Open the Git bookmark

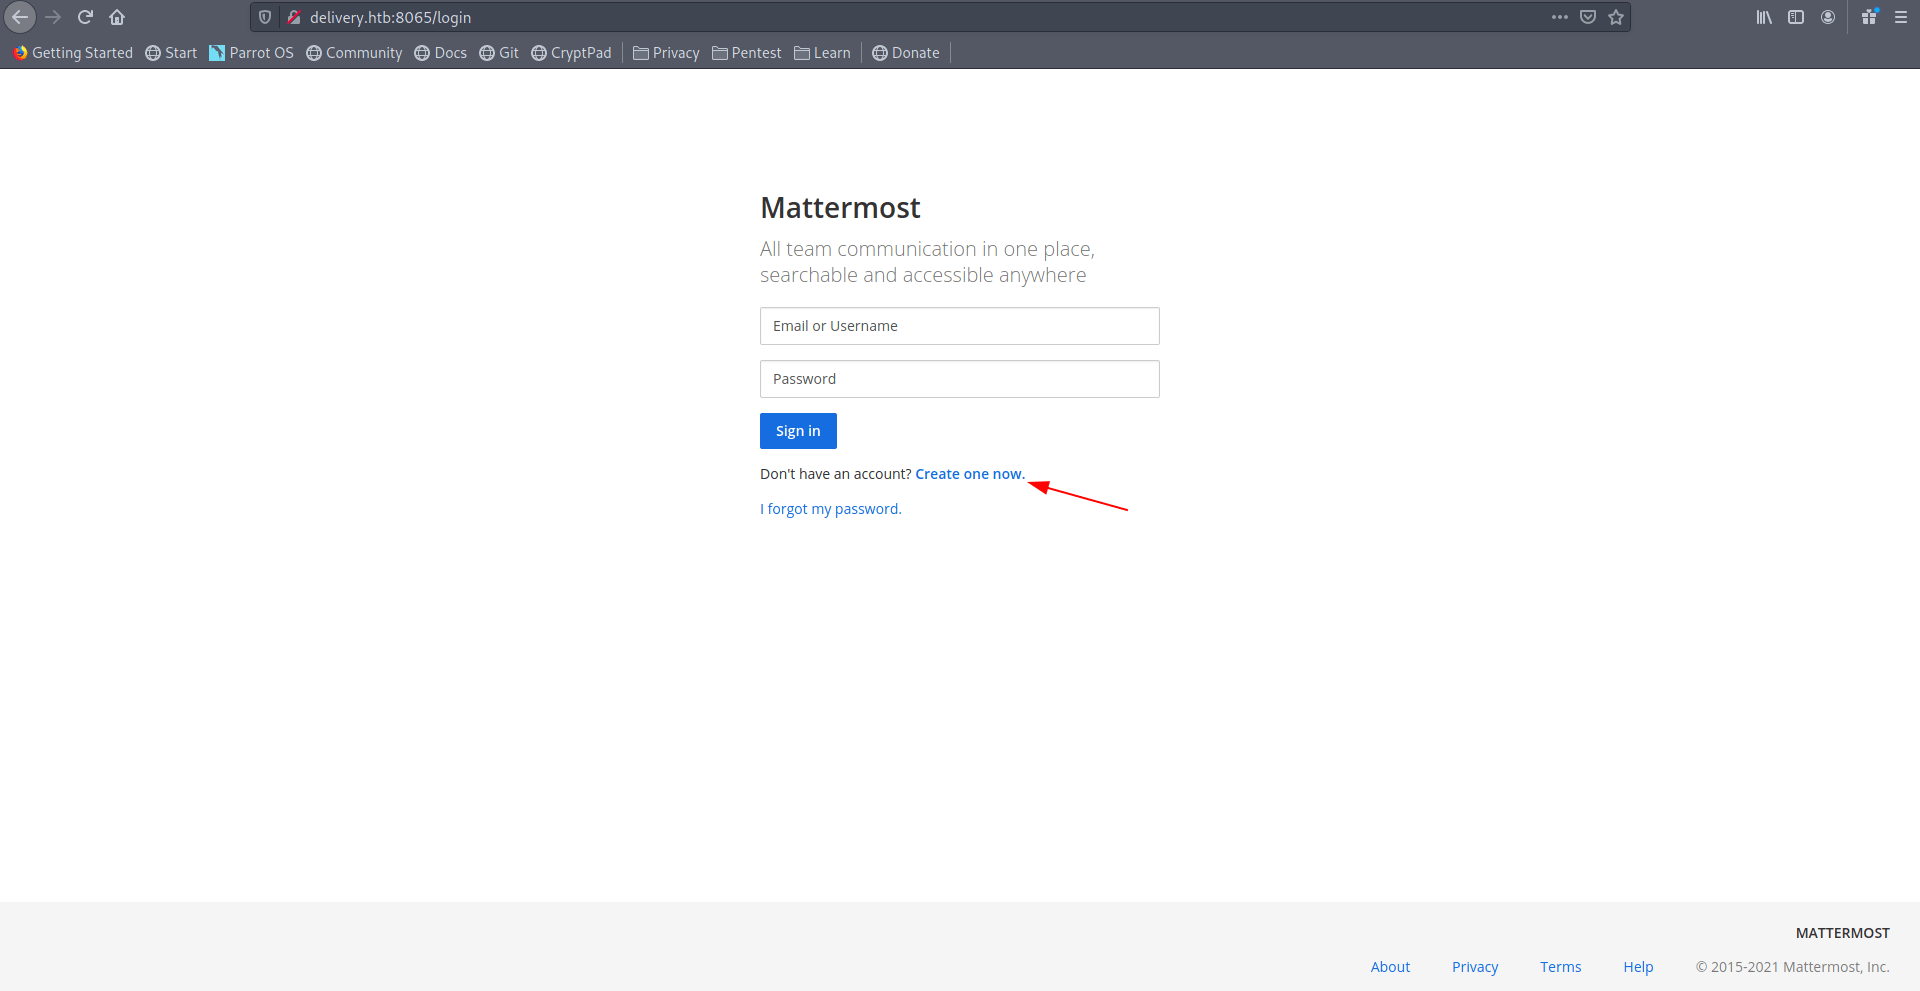(499, 53)
